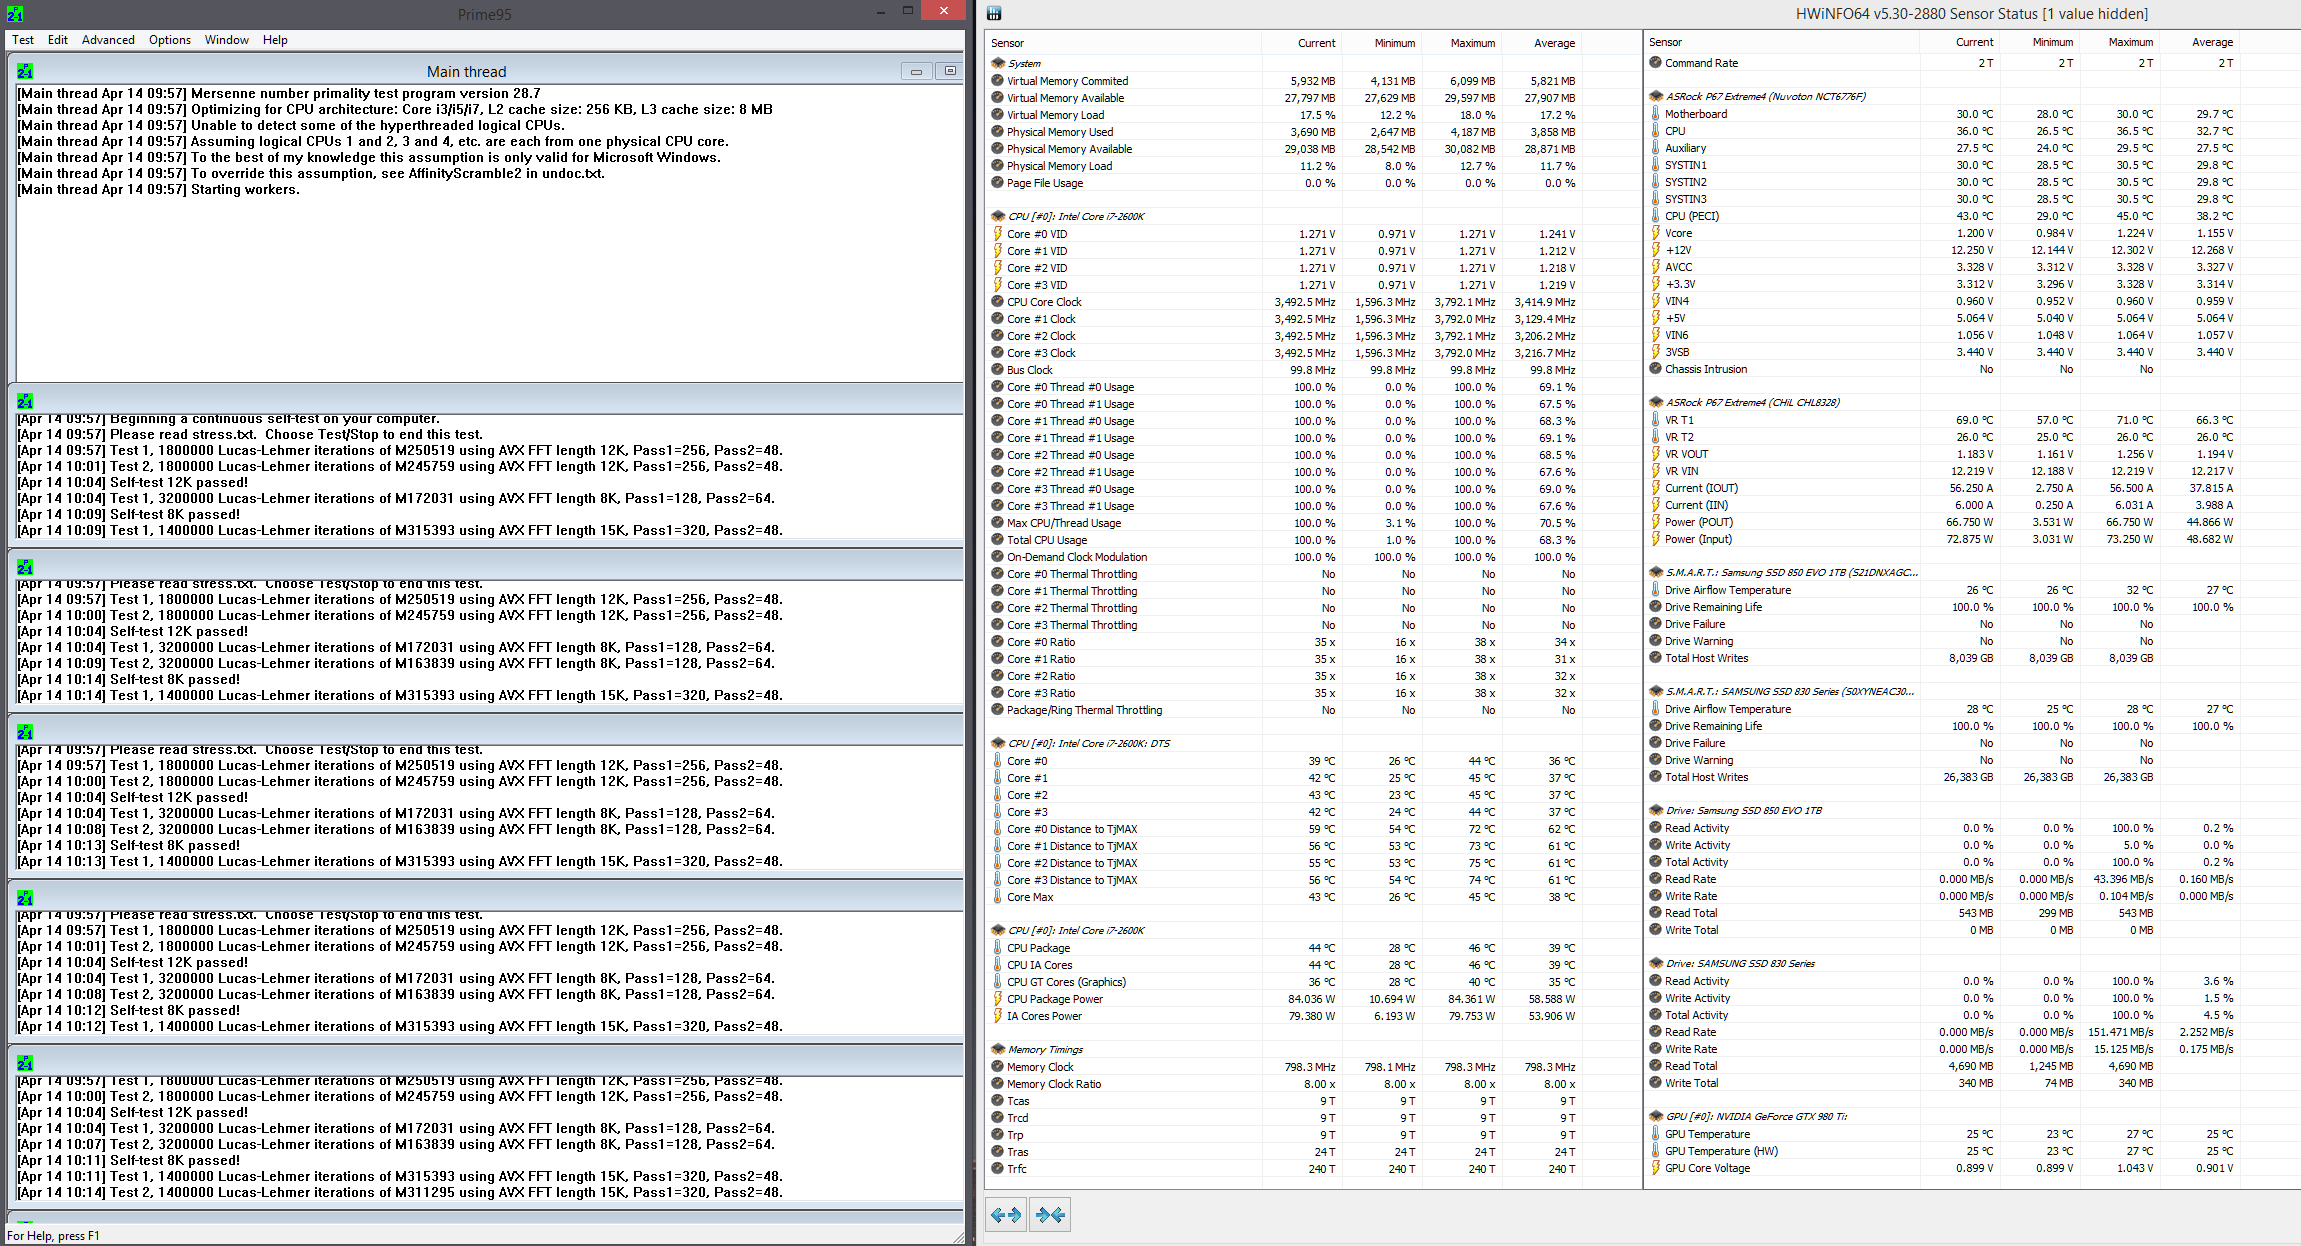Select the Power (POUT) sensor row
The height and width of the screenshot is (1246, 2301).
(x=1941, y=522)
